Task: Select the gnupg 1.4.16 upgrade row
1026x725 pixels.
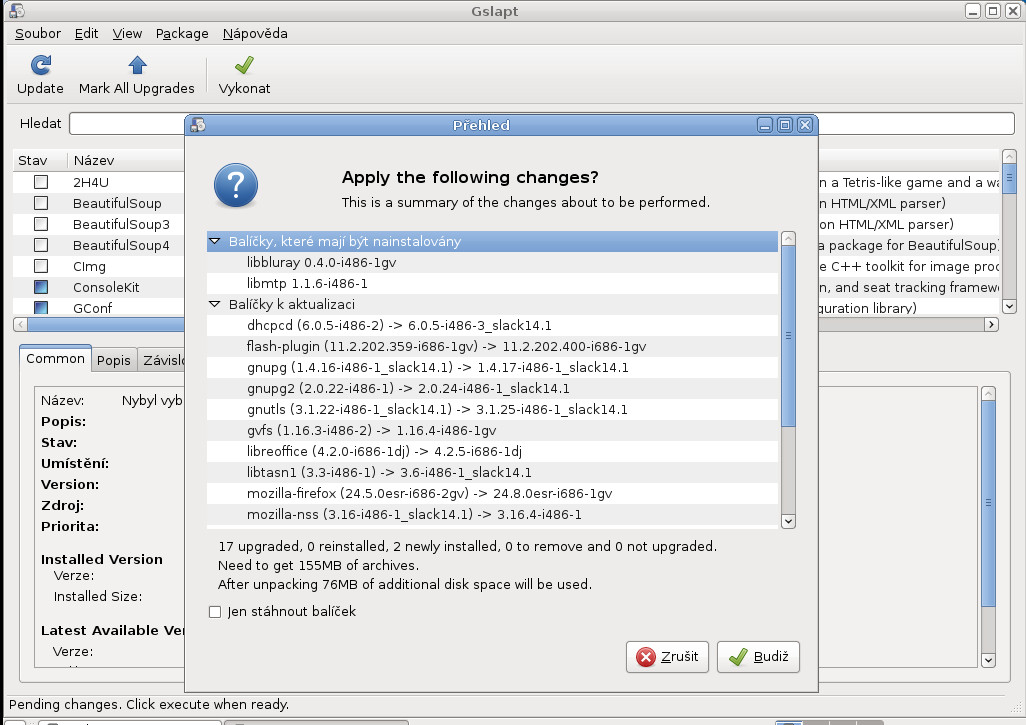Action: pos(493,367)
